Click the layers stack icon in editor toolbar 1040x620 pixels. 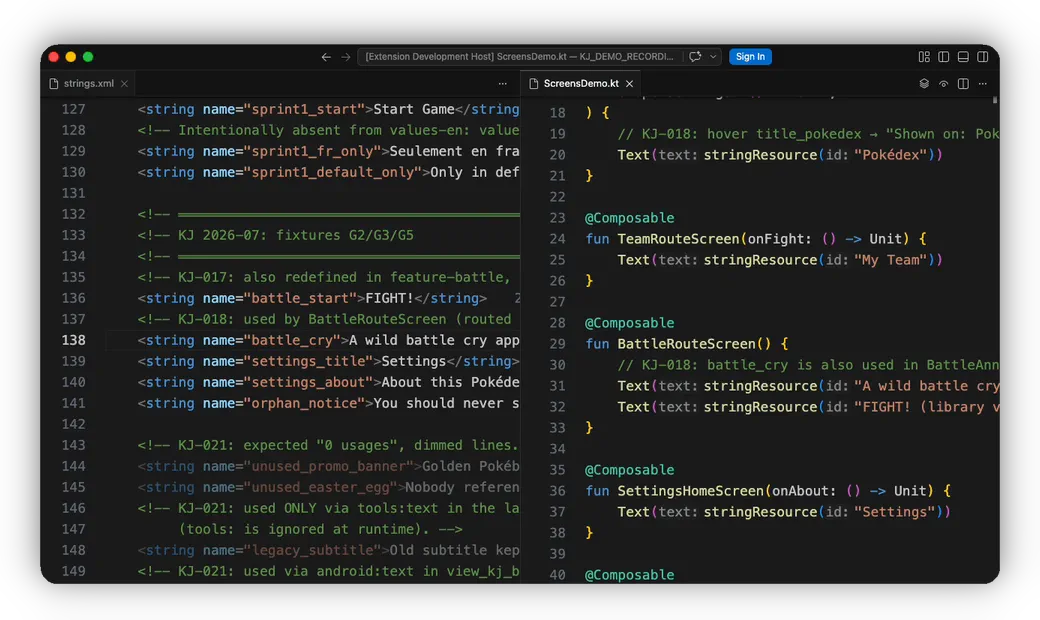[x=924, y=84]
